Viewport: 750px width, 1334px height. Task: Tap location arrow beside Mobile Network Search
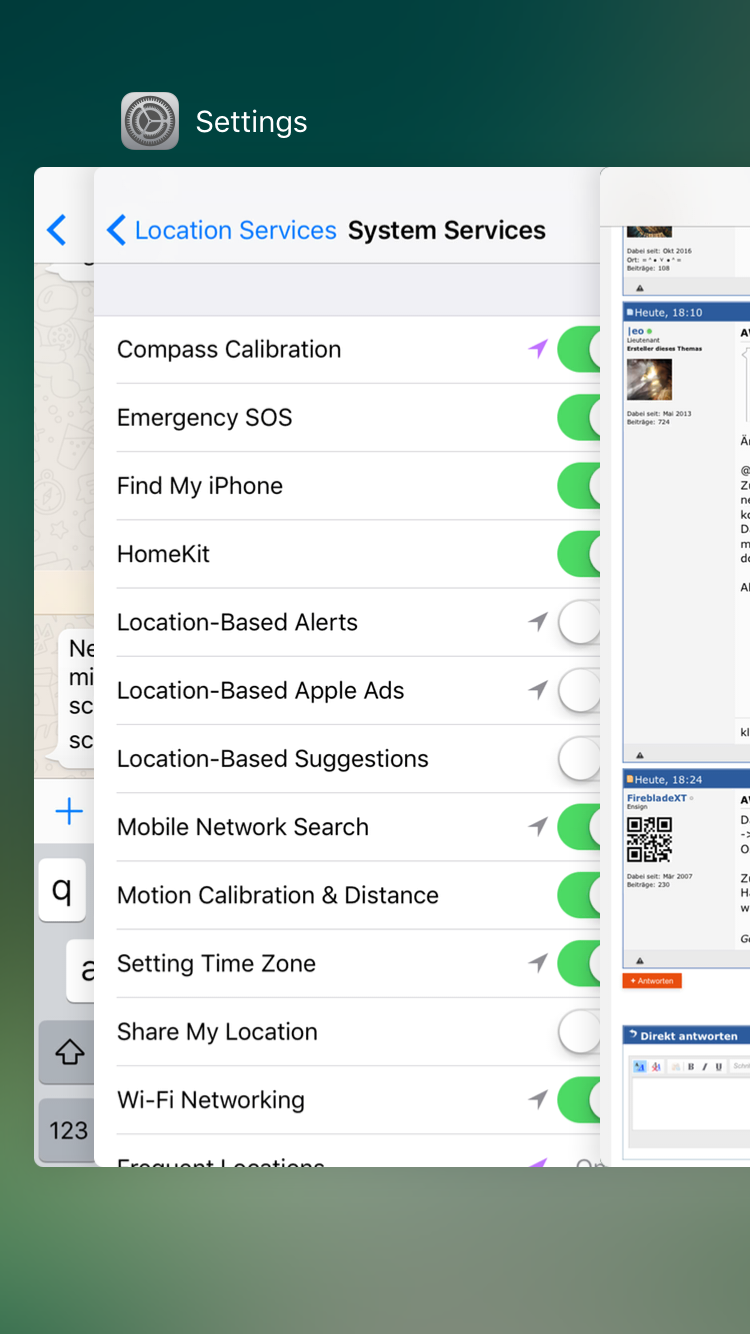[x=539, y=827]
